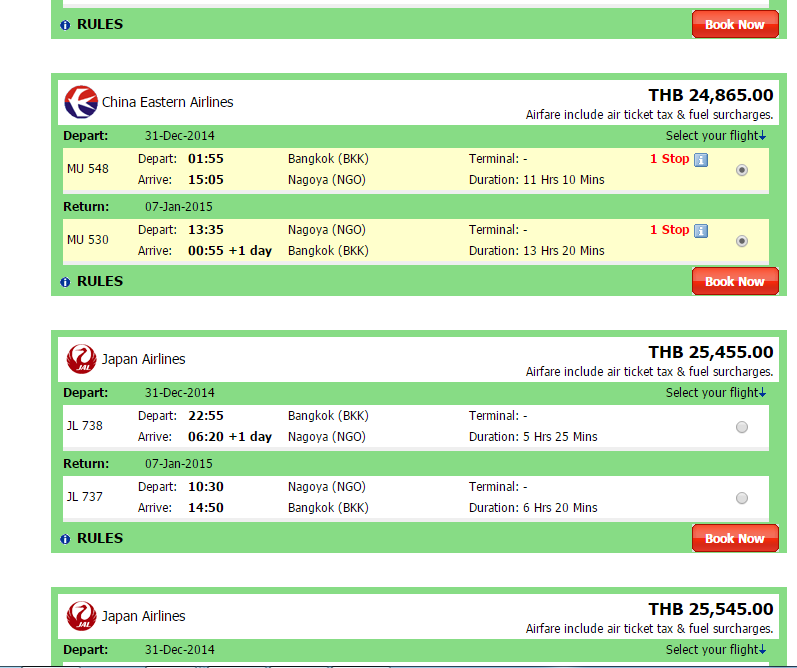This screenshot has width=797, height=668.
Task: Click arrival time '06:20 +1 day'
Action: click(x=230, y=437)
